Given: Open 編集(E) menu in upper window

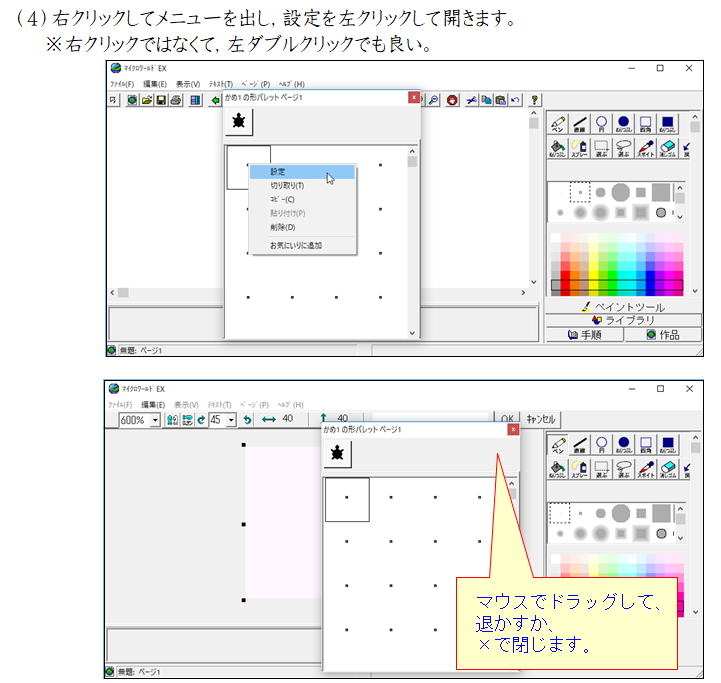Looking at the screenshot, I should tap(154, 84).
